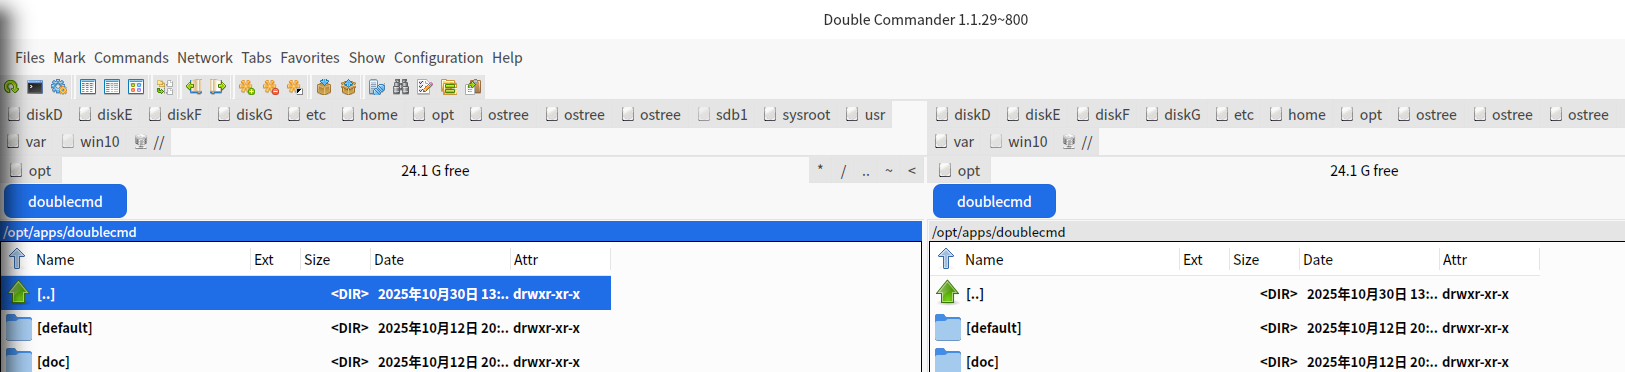
Task: Click the right-pointing panel arrow icon
Action: [218, 87]
